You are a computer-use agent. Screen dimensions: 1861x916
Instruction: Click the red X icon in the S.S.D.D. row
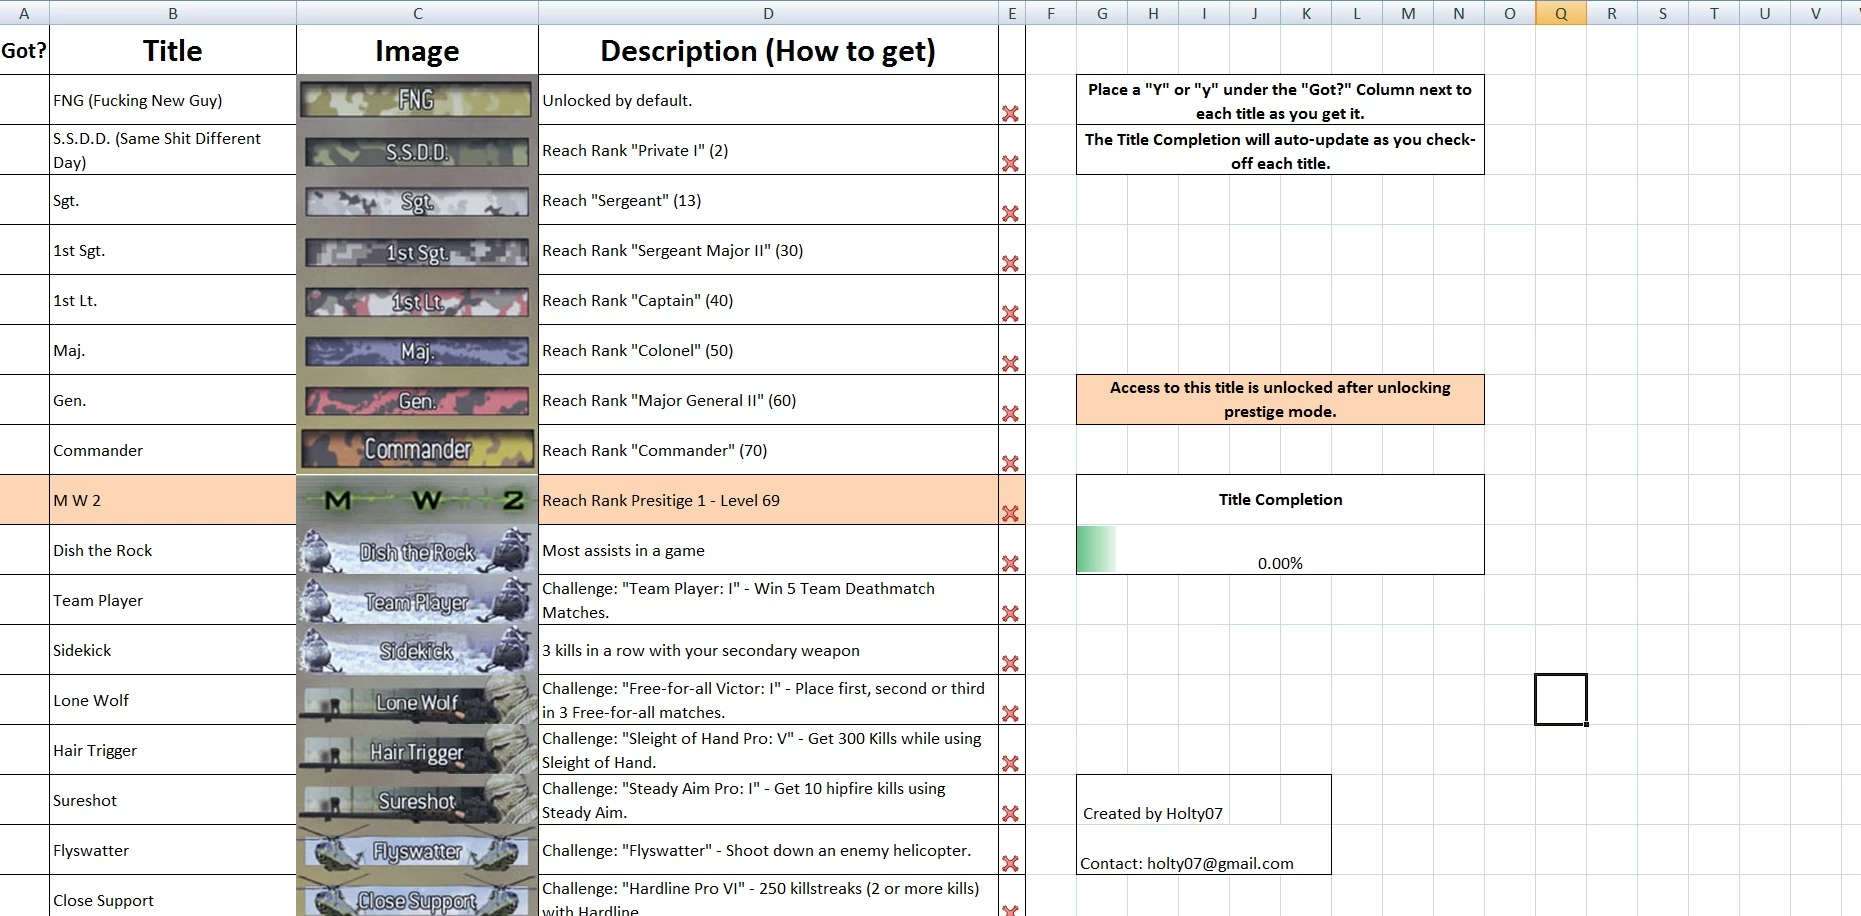[x=1010, y=164]
